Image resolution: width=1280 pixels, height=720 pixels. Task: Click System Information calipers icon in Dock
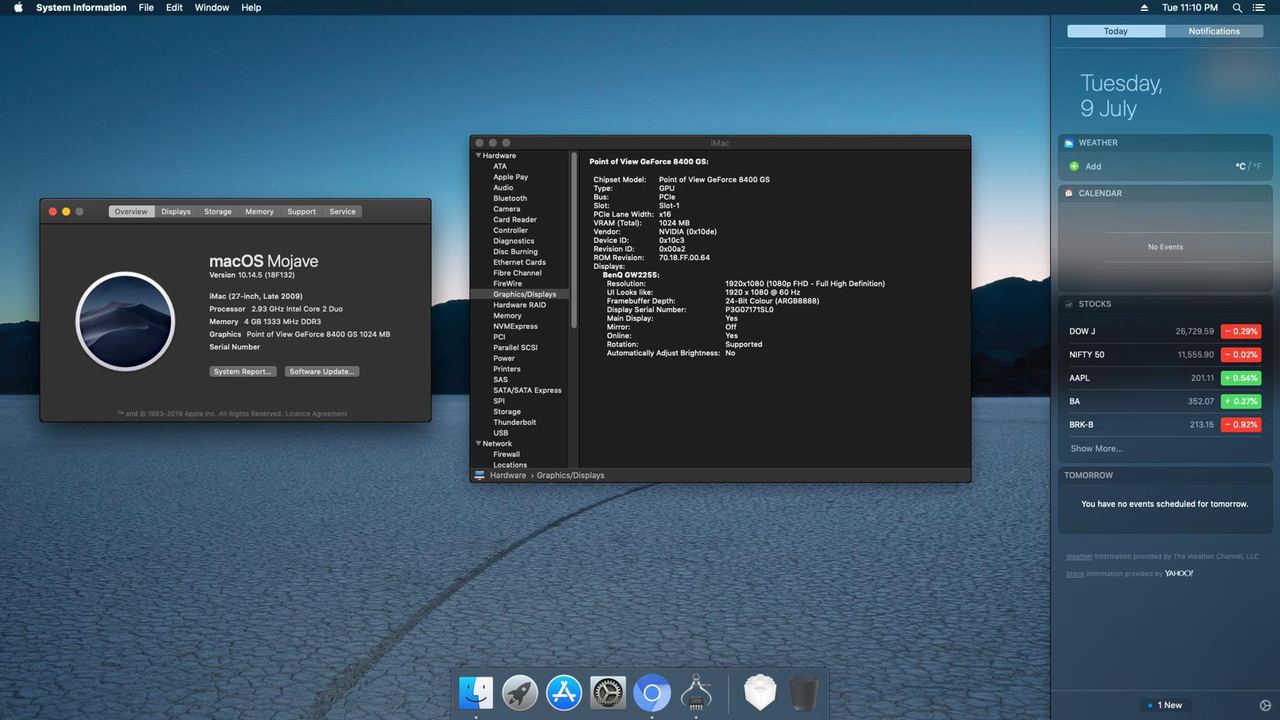point(696,692)
